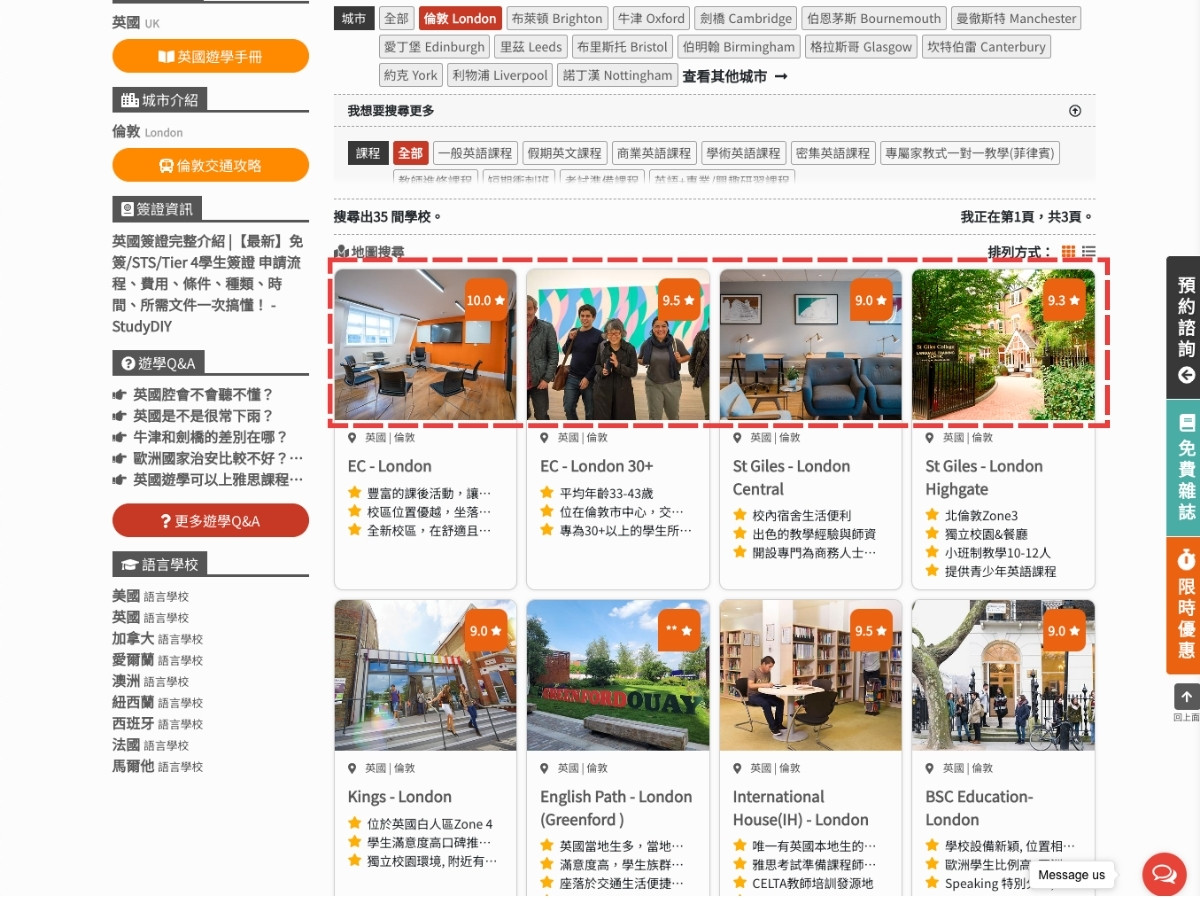Image resolution: width=1200 pixels, height=900 pixels.
Task: Open the 倫敦交通攻略 orange button
Action: pyautogui.click(x=210, y=165)
